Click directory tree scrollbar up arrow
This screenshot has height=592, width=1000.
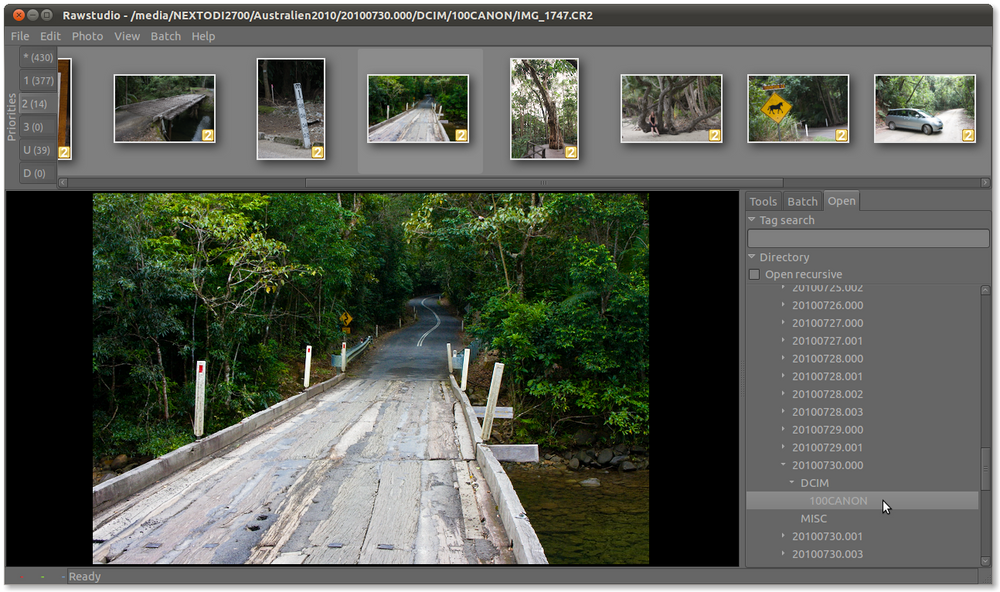(985, 290)
